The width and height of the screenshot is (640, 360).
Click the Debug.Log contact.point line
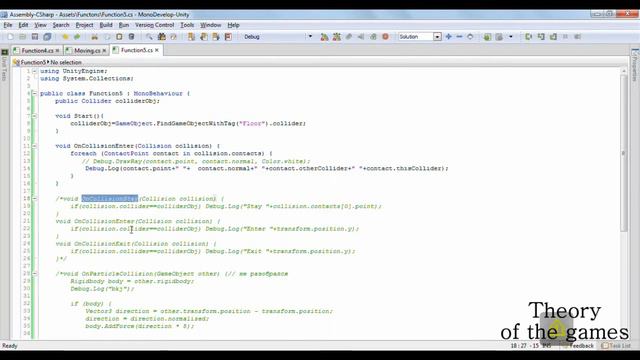[x=267, y=168]
